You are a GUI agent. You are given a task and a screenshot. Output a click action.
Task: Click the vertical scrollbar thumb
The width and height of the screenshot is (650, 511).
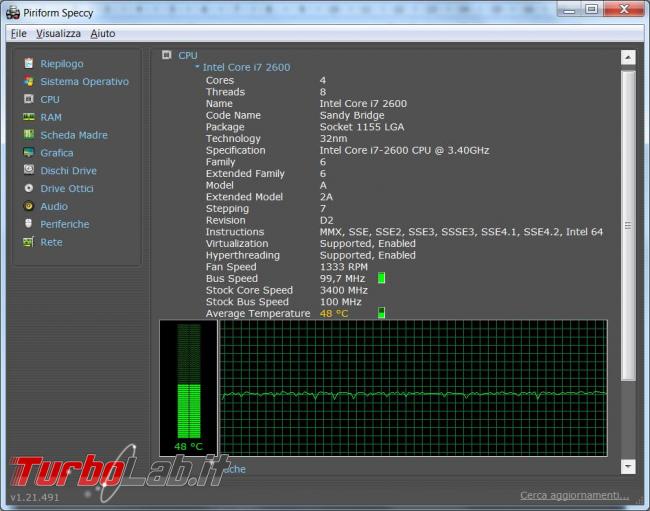tap(628, 225)
